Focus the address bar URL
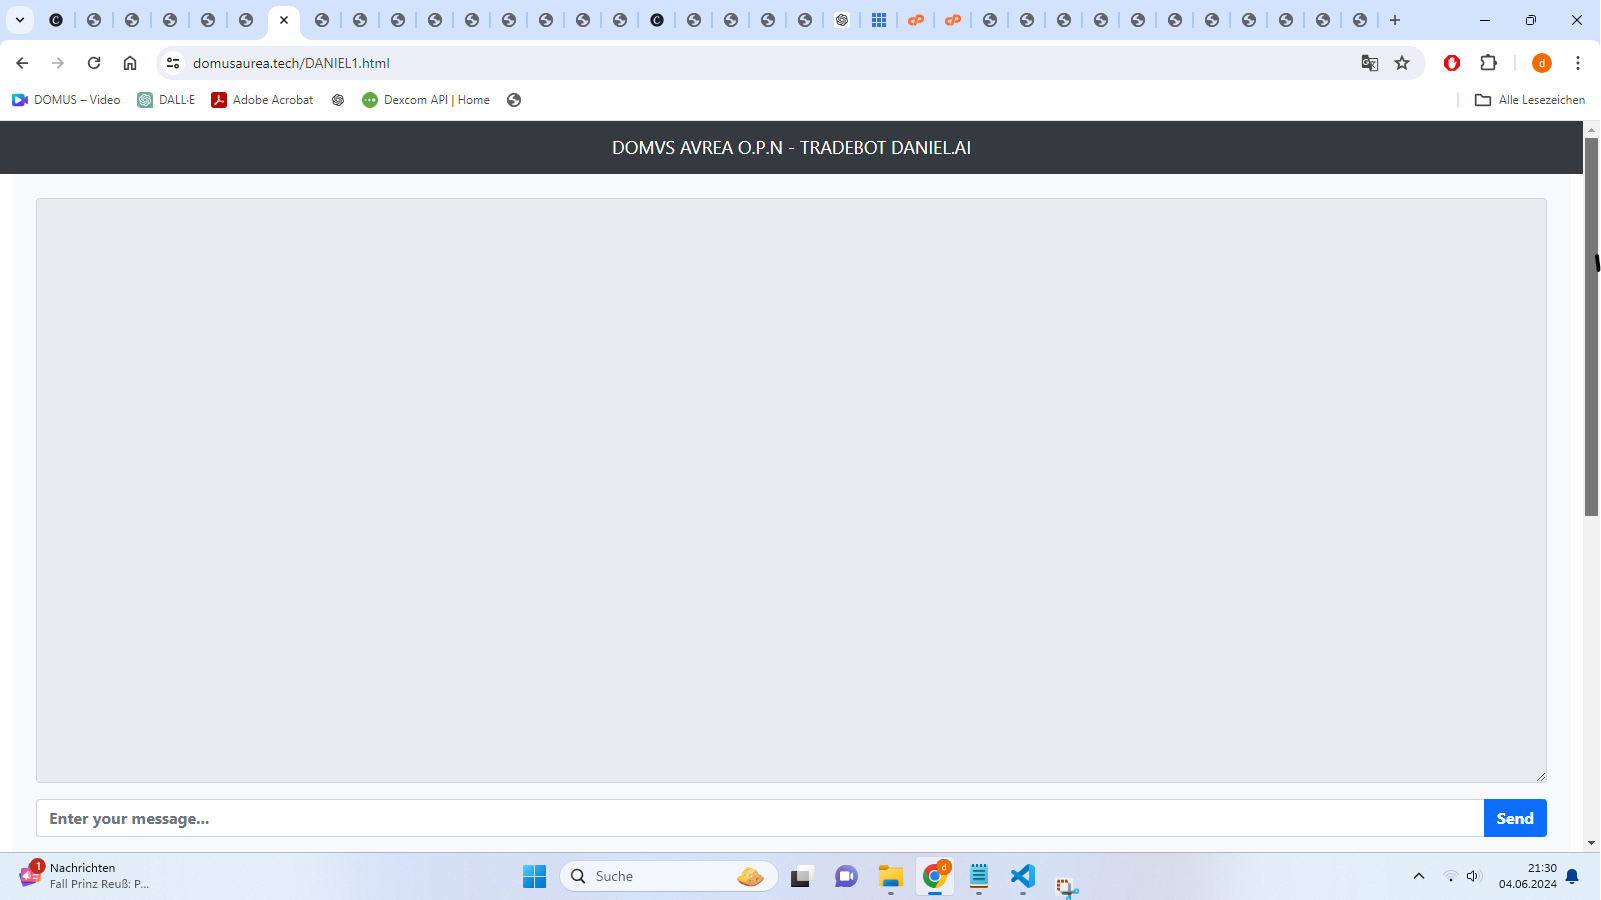 tap(291, 63)
